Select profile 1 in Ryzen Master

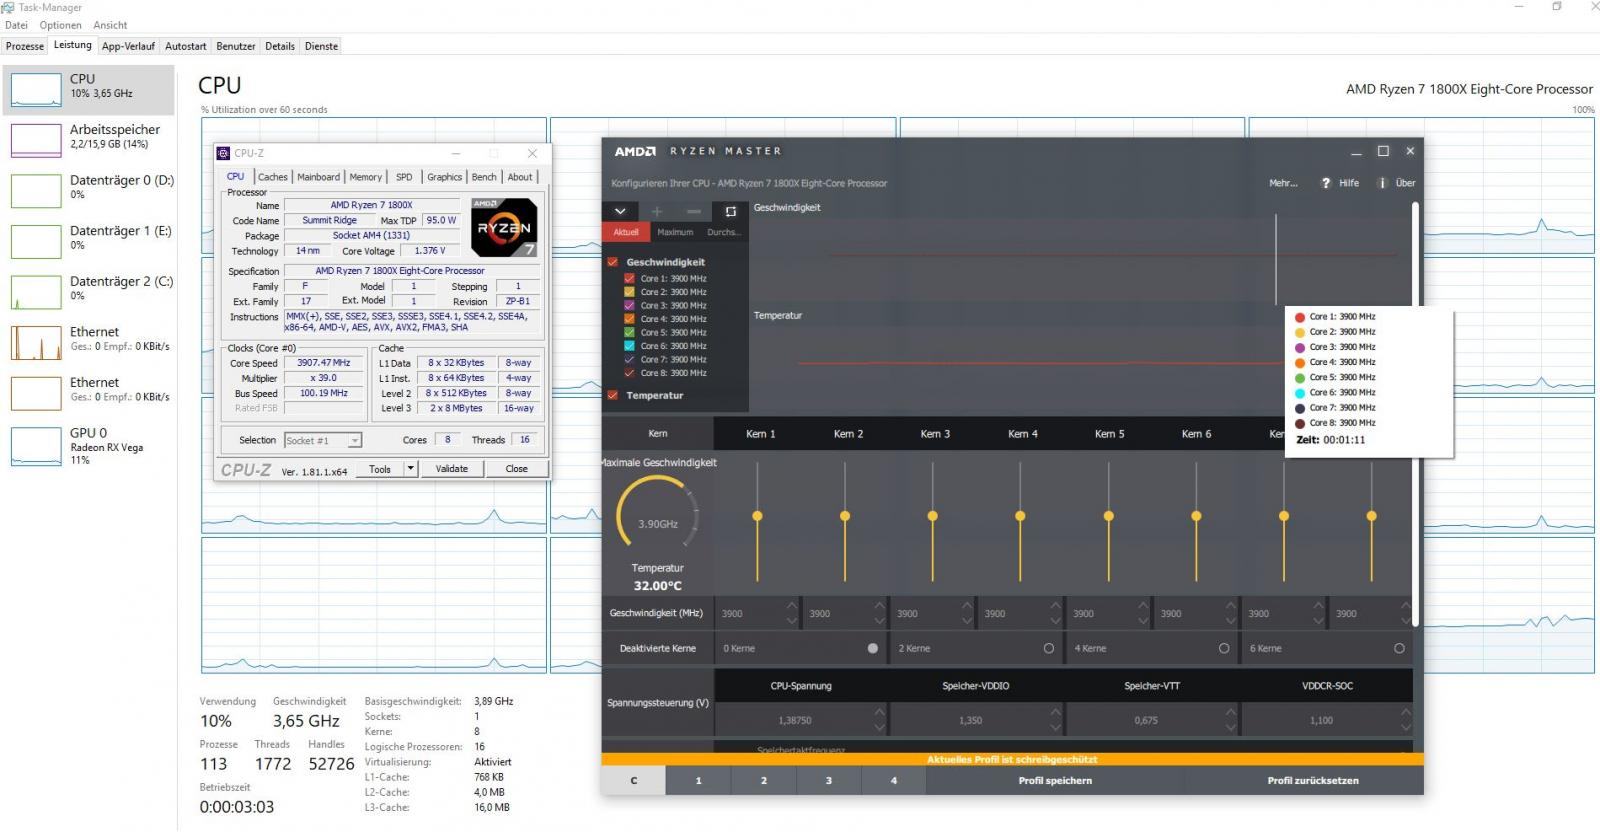698,781
